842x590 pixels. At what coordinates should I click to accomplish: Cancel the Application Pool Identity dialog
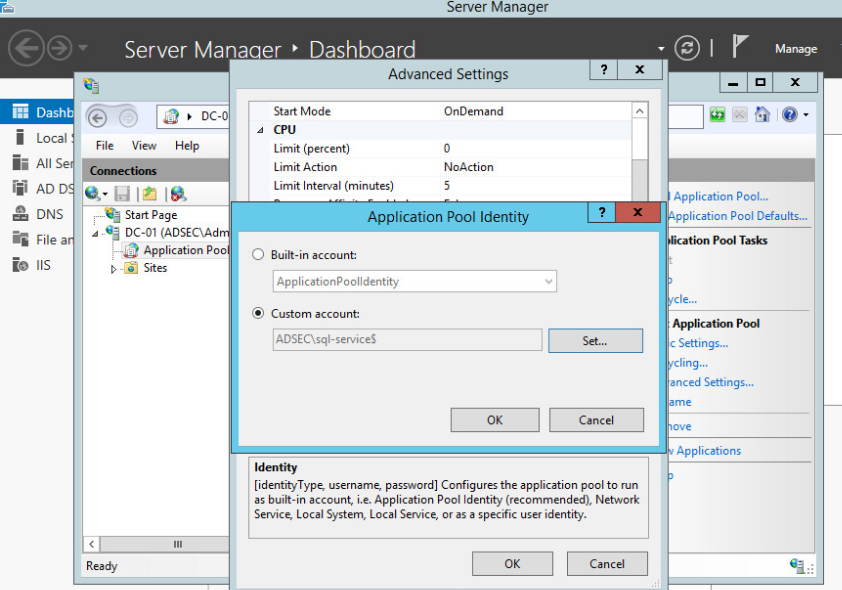pos(596,420)
